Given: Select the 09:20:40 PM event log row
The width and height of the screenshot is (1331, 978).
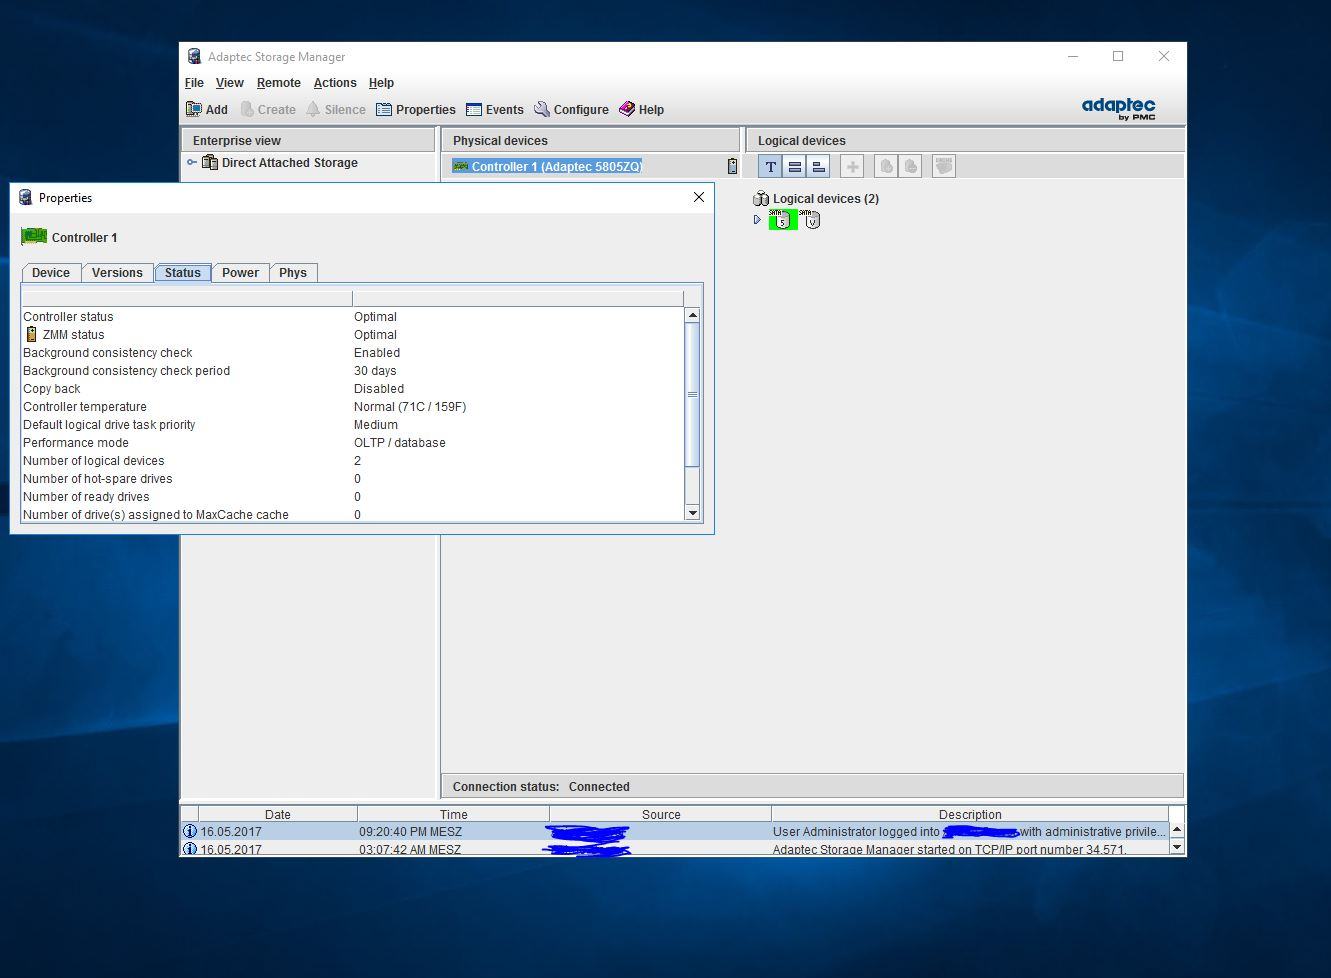Looking at the screenshot, I should click(675, 831).
